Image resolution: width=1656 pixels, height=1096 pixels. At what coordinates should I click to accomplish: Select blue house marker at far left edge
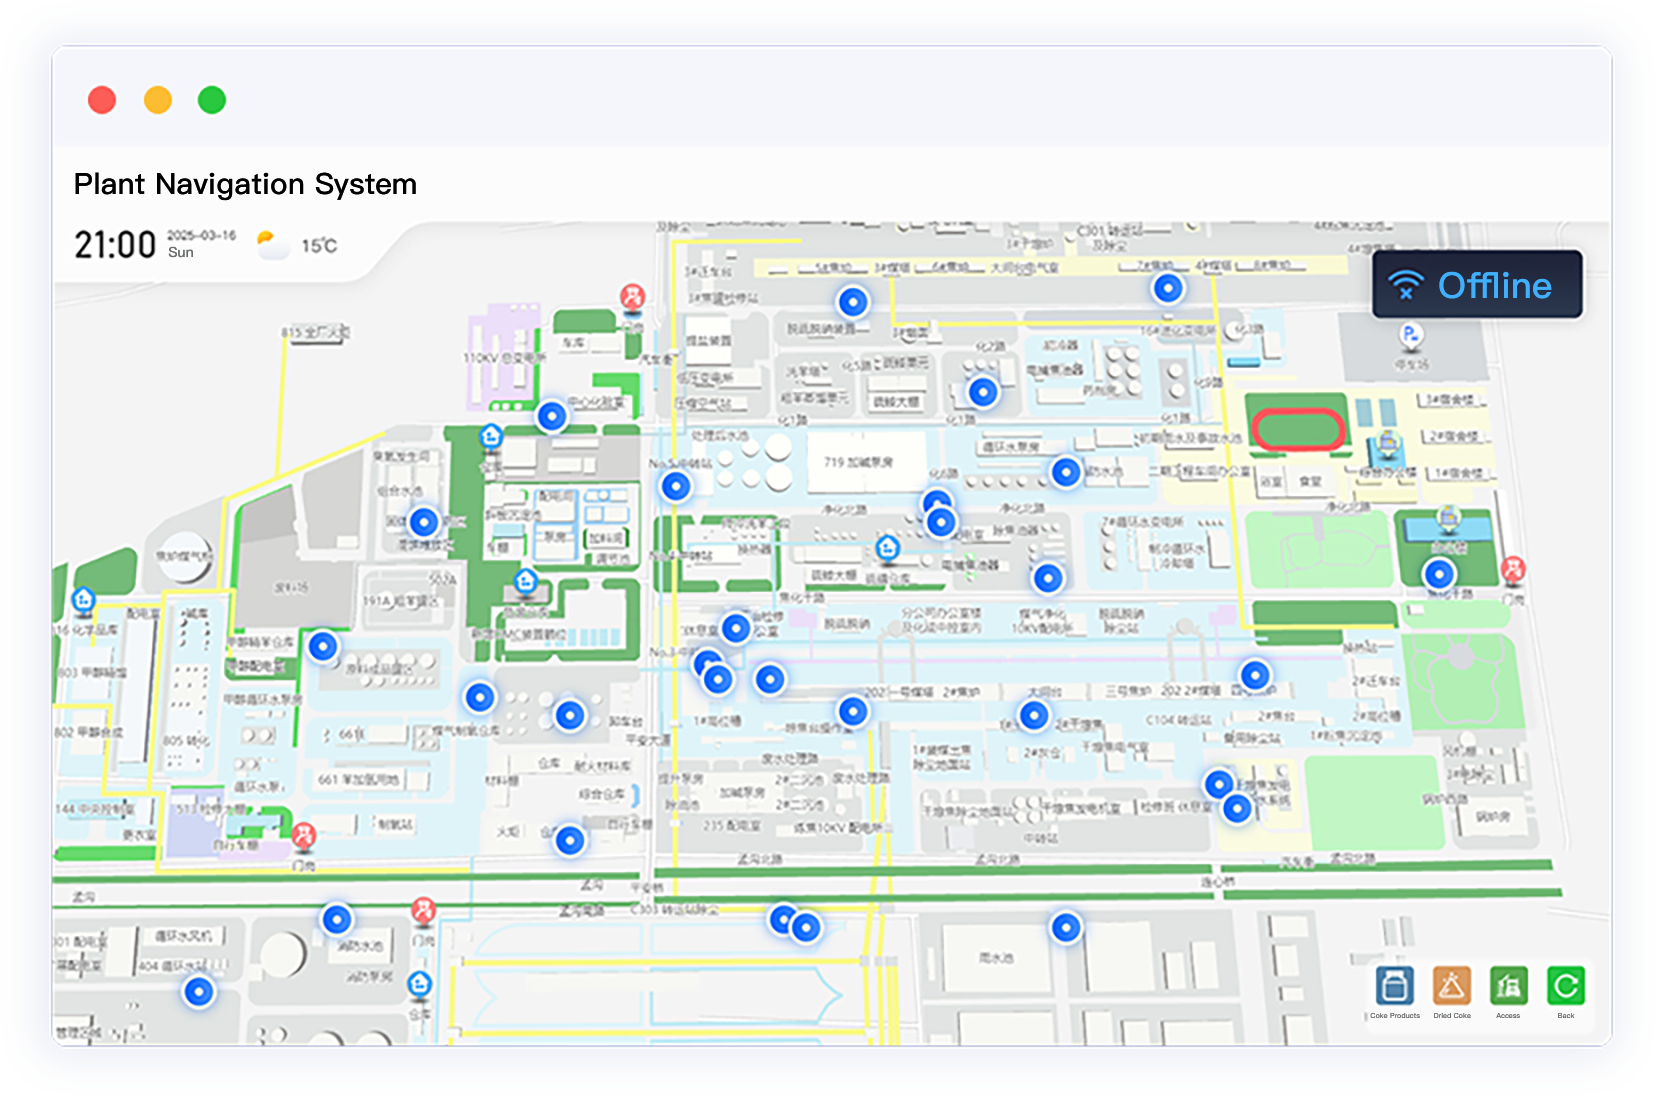click(84, 600)
